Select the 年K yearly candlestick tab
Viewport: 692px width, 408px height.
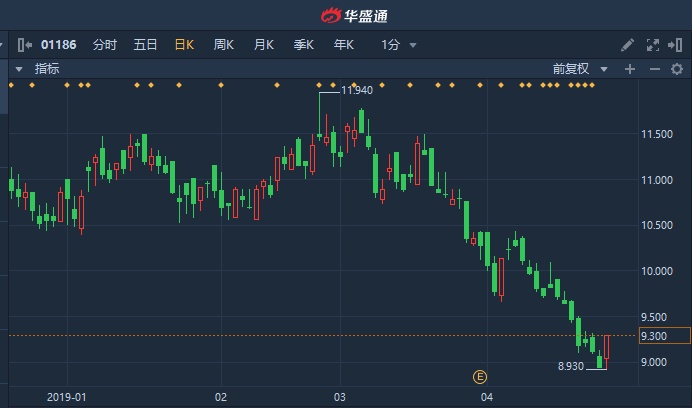coord(343,45)
